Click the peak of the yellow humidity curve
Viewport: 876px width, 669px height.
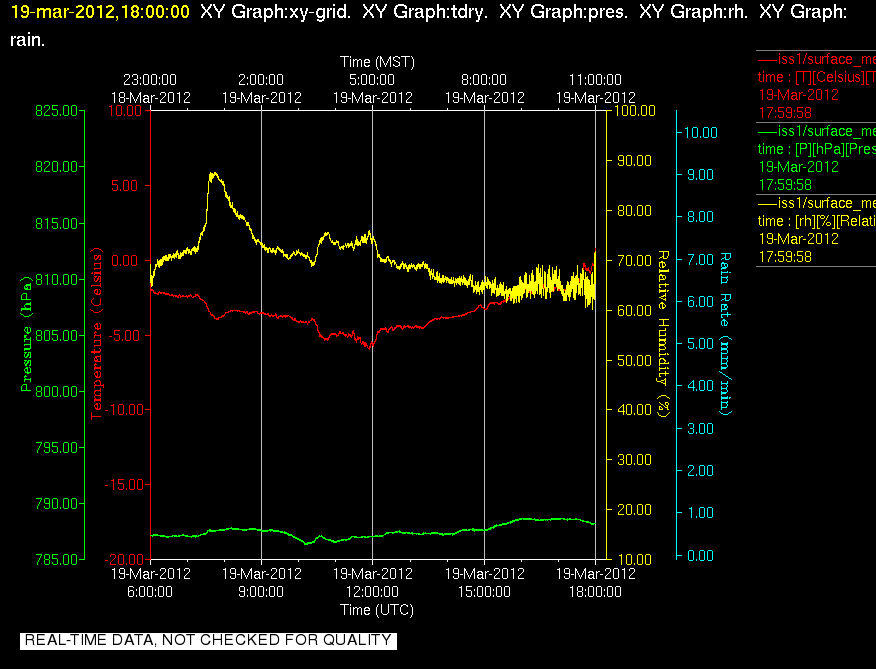click(x=212, y=174)
